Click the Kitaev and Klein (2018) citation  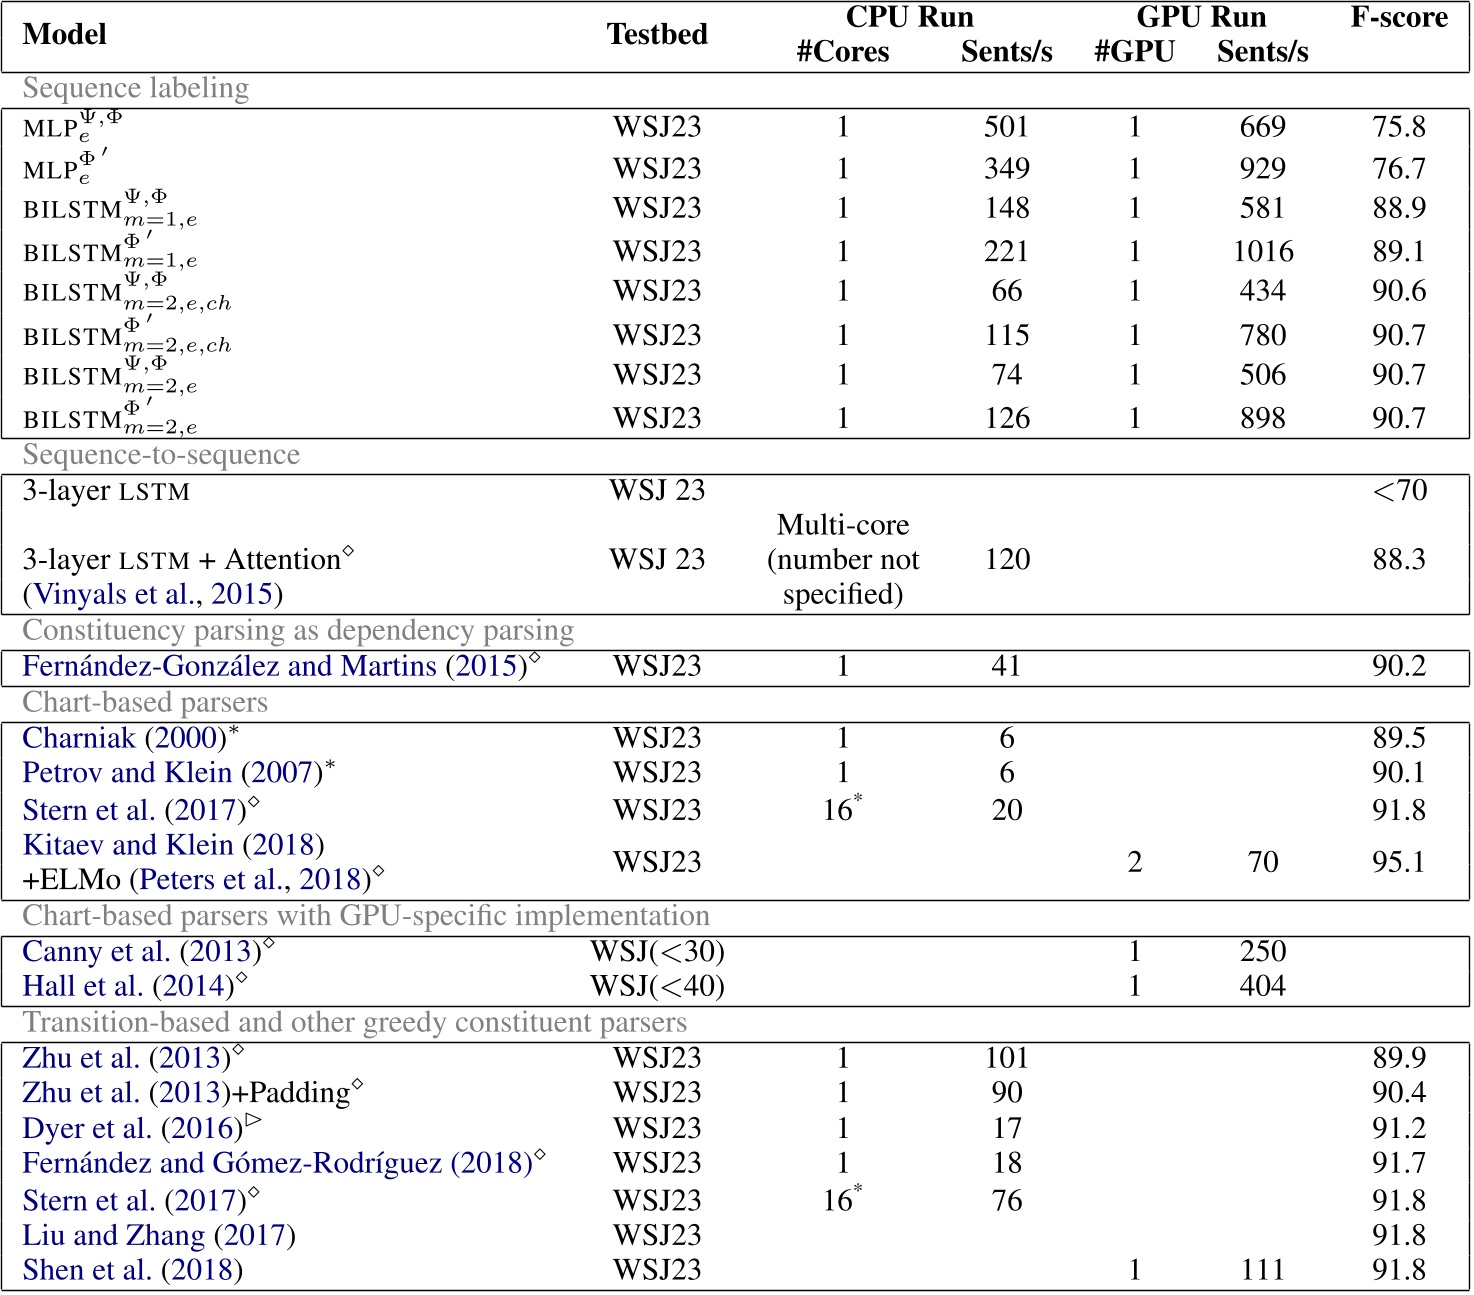click(173, 845)
